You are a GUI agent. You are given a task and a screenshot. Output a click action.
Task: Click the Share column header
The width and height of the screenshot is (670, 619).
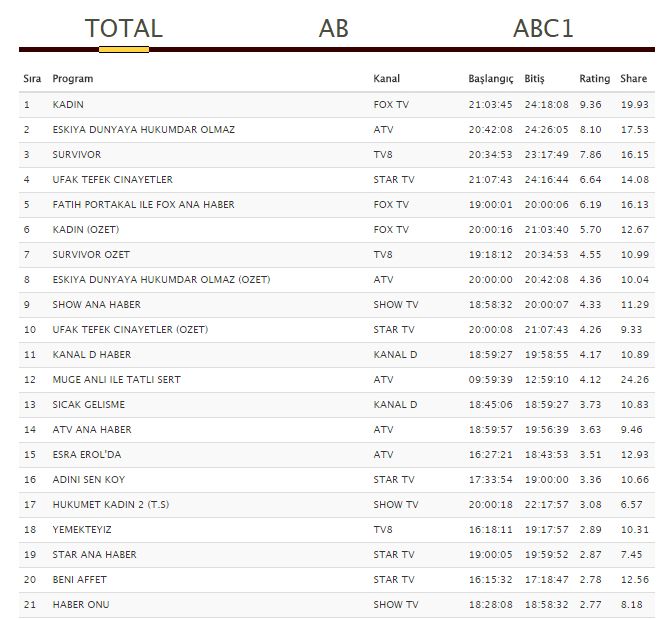tap(633, 79)
